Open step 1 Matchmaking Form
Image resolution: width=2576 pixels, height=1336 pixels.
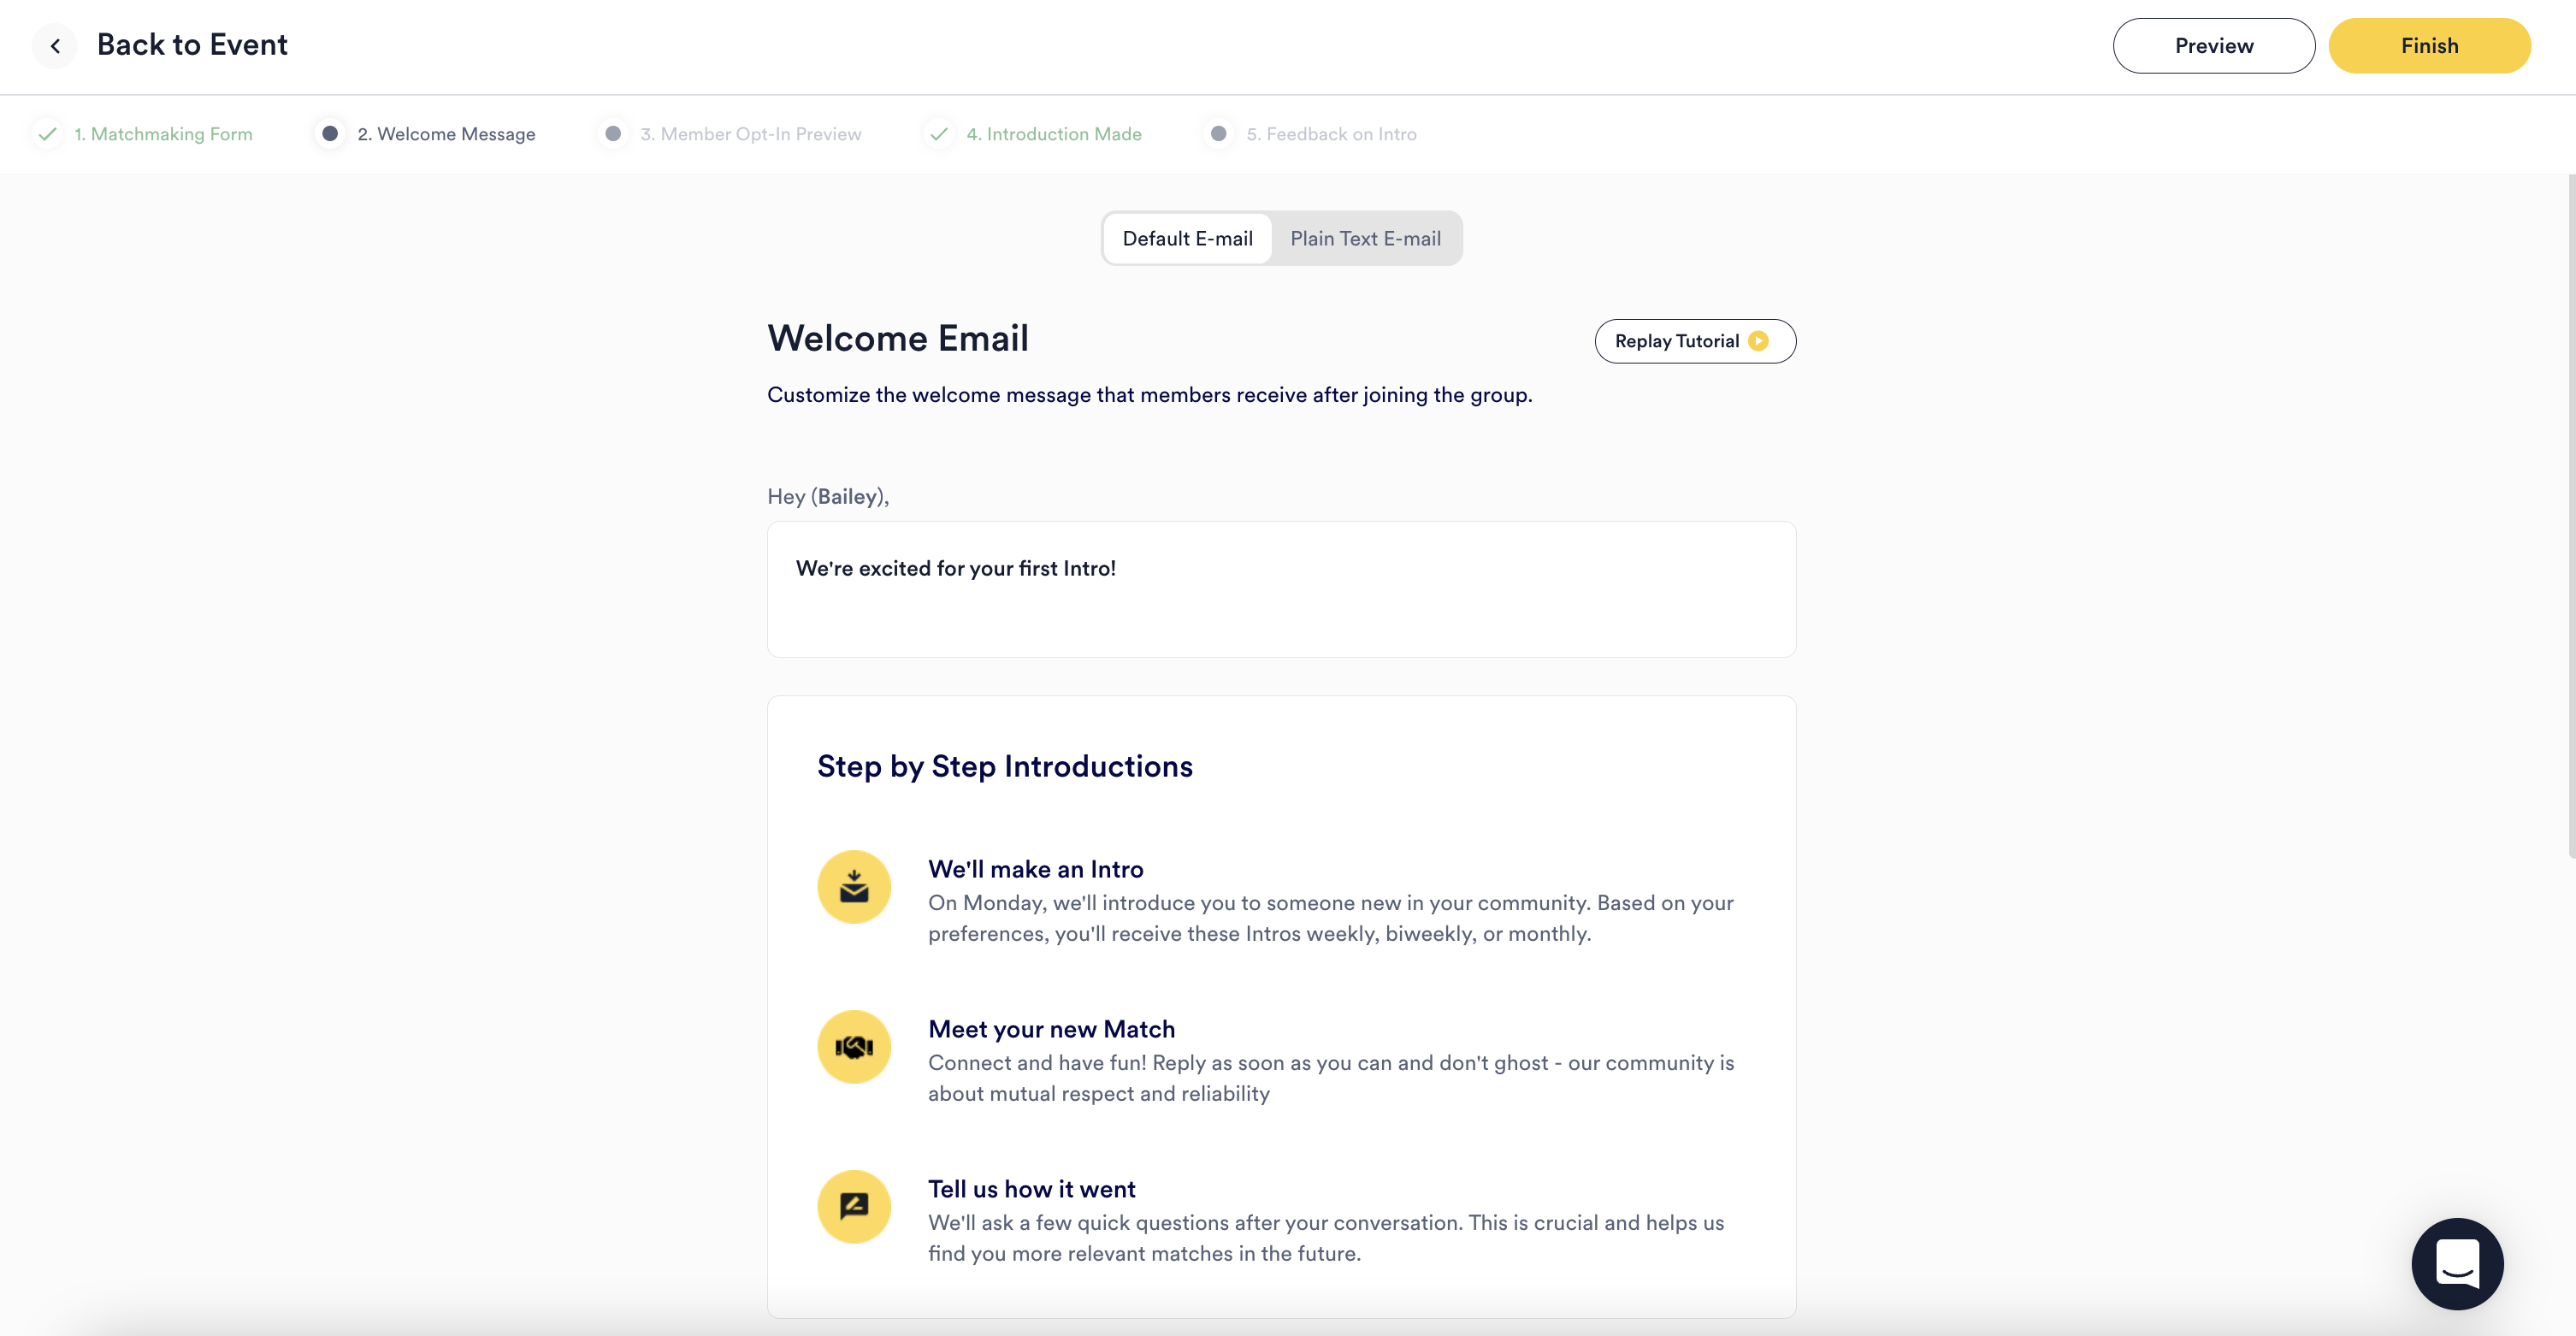[x=163, y=134]
